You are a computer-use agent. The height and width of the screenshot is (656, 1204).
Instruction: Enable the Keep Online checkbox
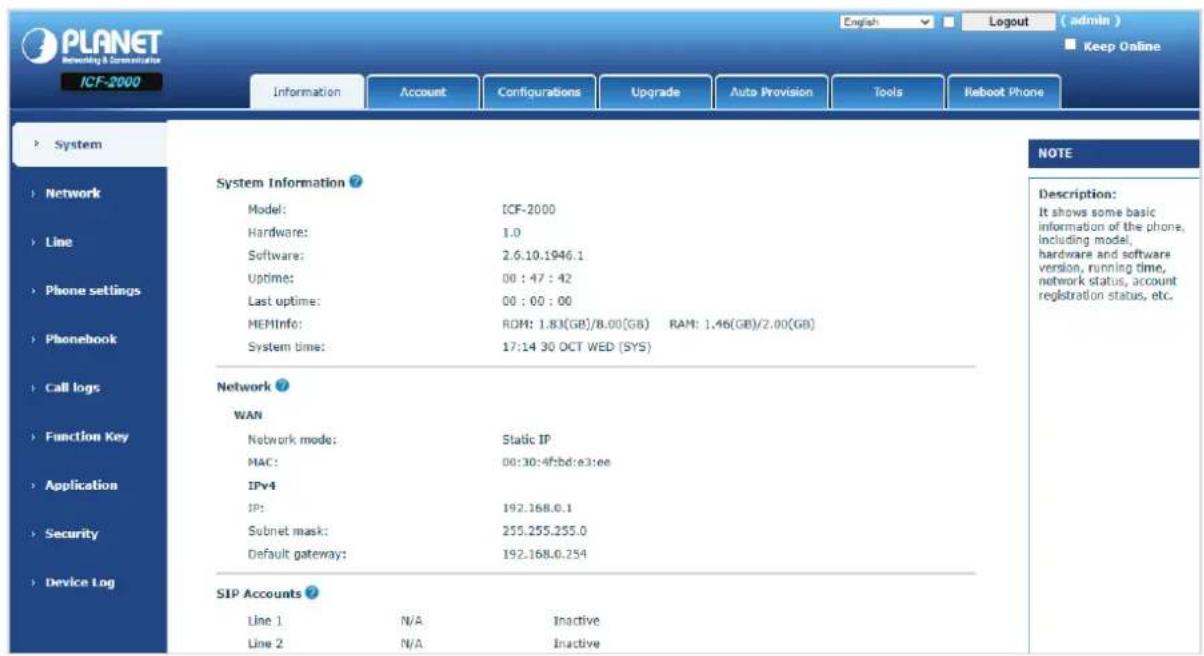pos(1070,46)
